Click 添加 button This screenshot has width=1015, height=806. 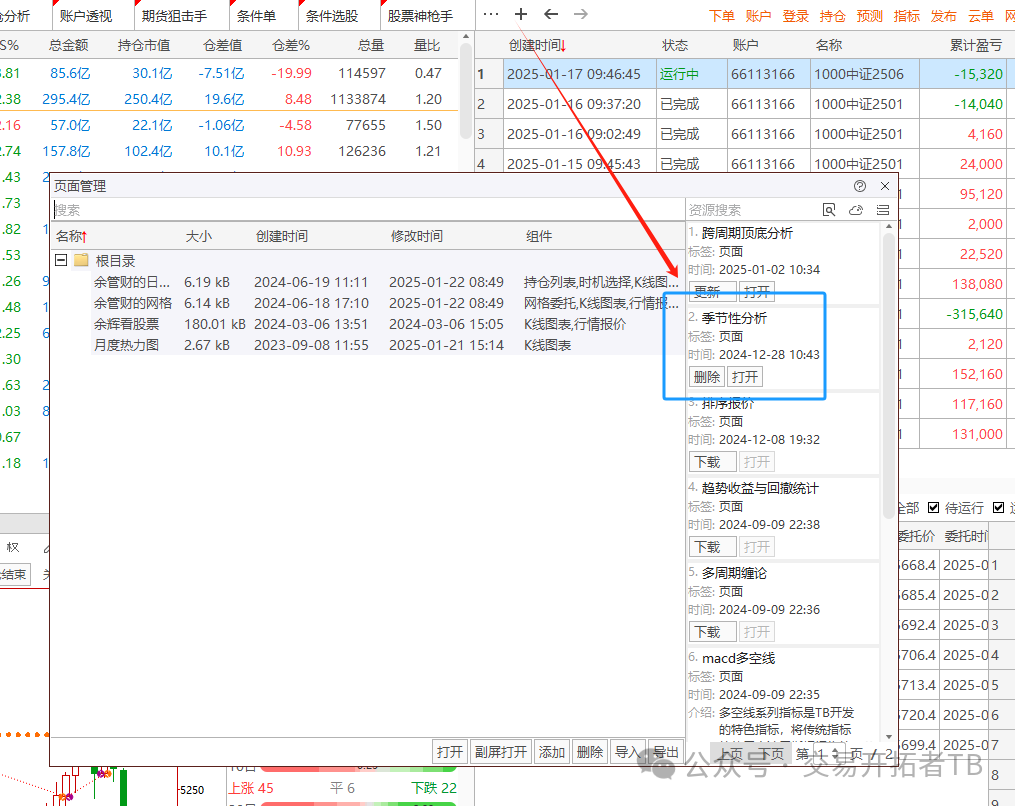(552, 752)
